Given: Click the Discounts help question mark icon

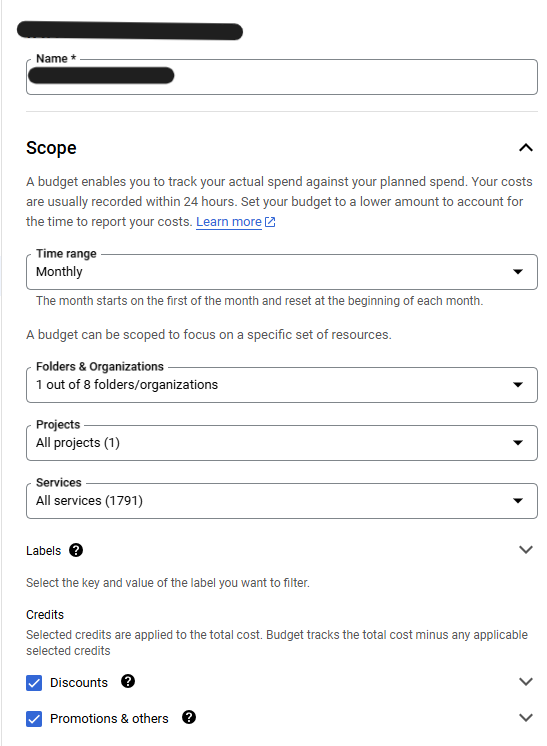Looking at the screenshot, I should 128,681.
